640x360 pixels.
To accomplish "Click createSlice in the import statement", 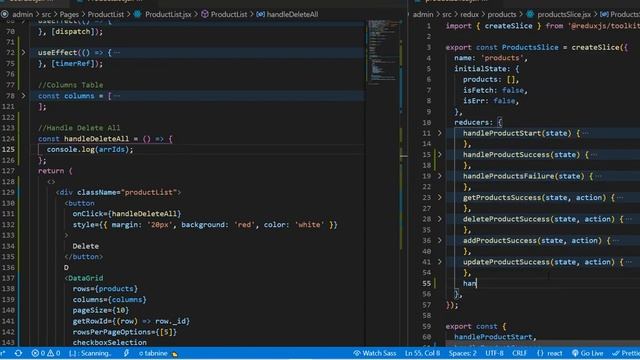I will 508,26.
